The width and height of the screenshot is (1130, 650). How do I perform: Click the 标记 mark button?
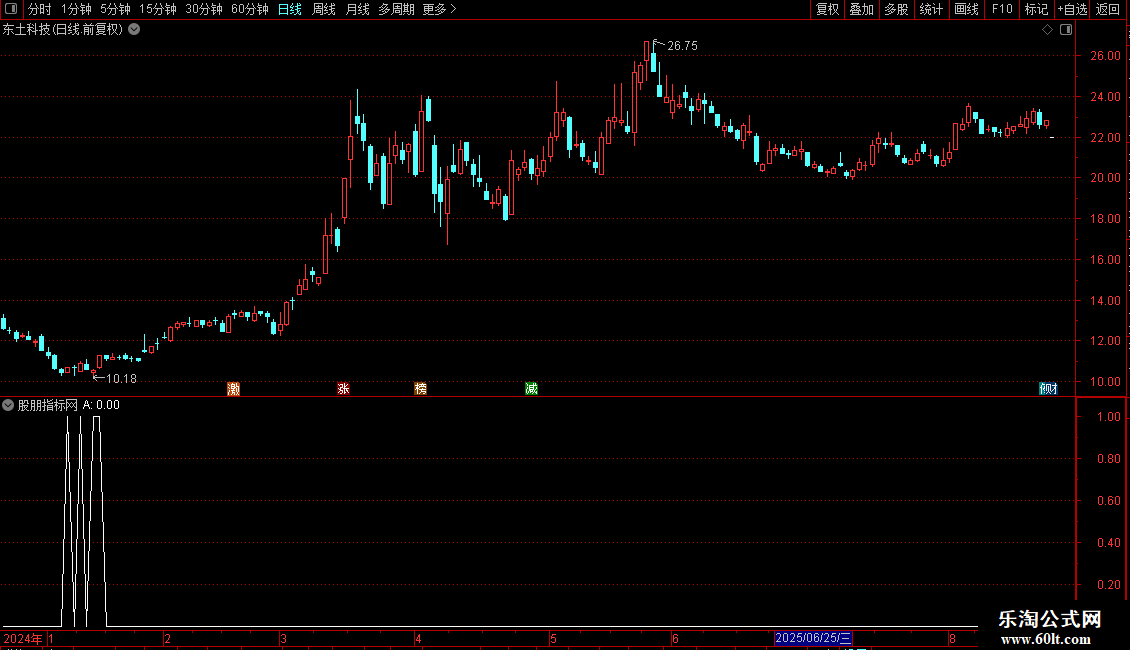coord(1036,9)
